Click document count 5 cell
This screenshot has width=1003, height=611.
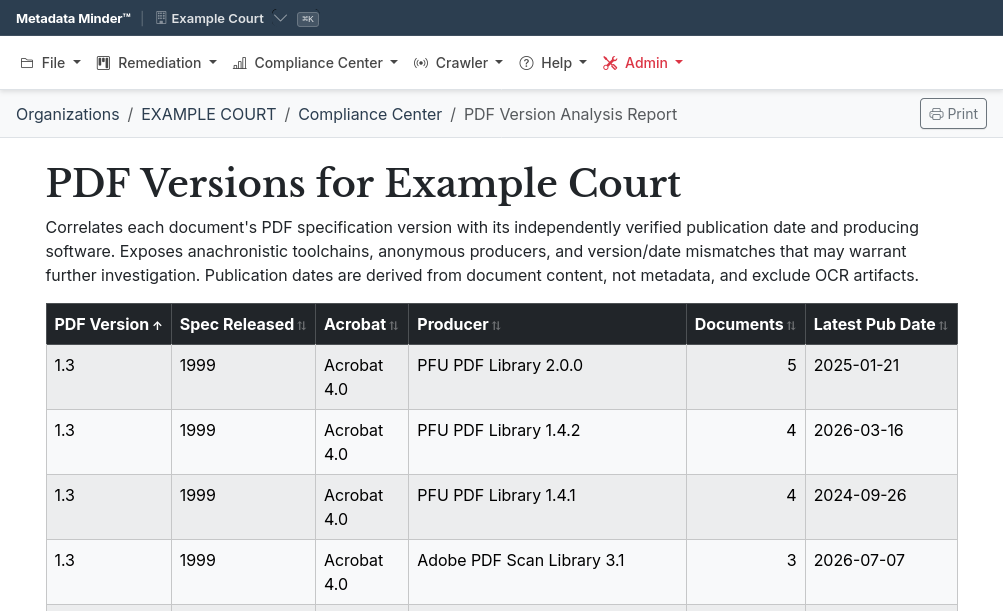[746, 377]
